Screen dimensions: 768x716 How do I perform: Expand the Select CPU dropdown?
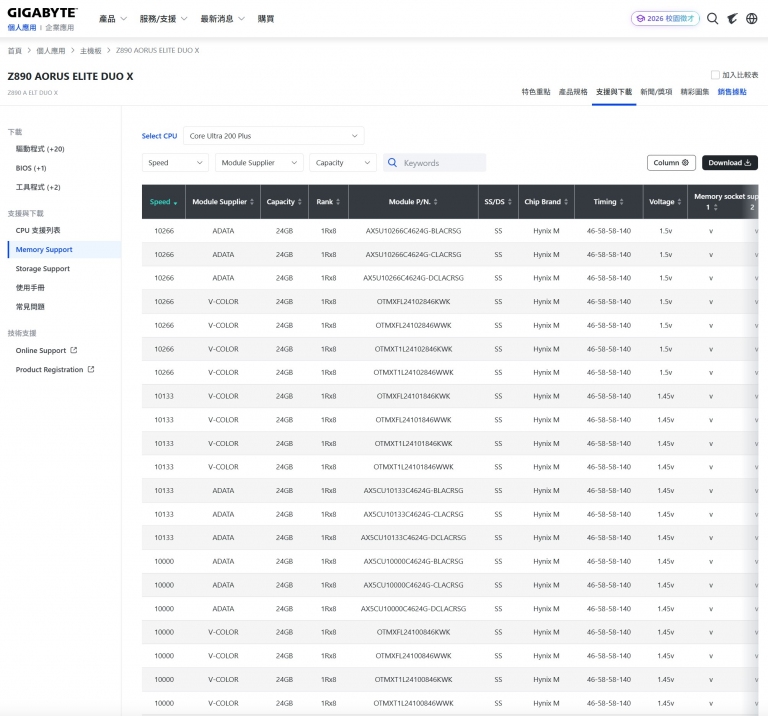coord(273,136)
